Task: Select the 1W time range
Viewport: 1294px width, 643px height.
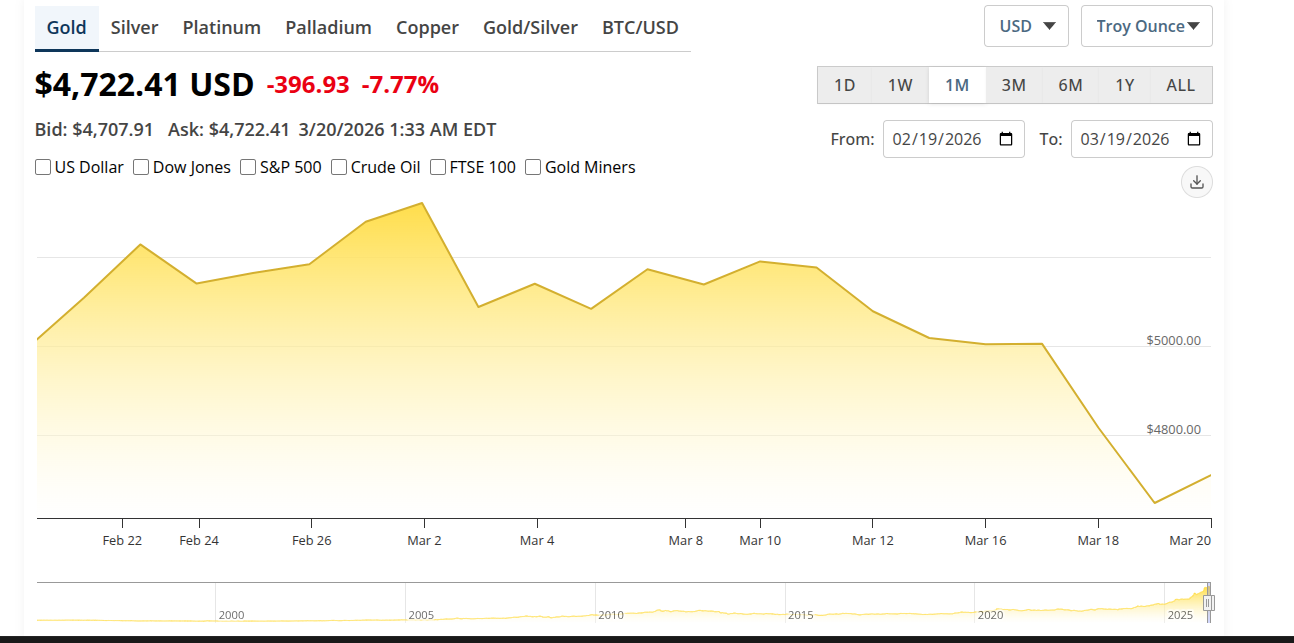Action: pos(900,85)
